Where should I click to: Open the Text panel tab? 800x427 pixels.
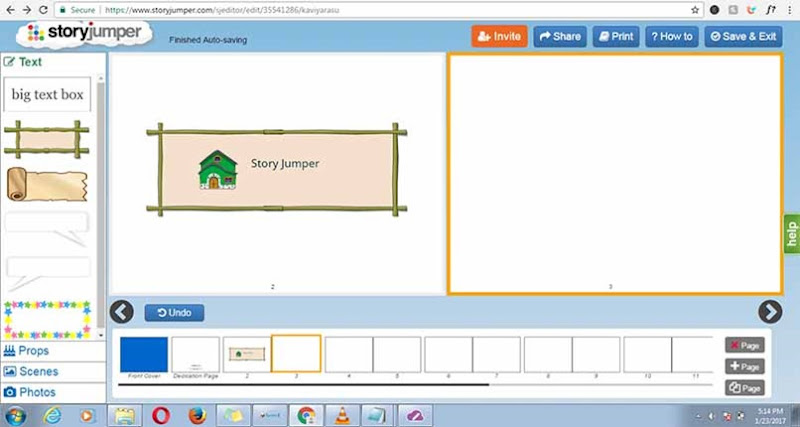23,62
